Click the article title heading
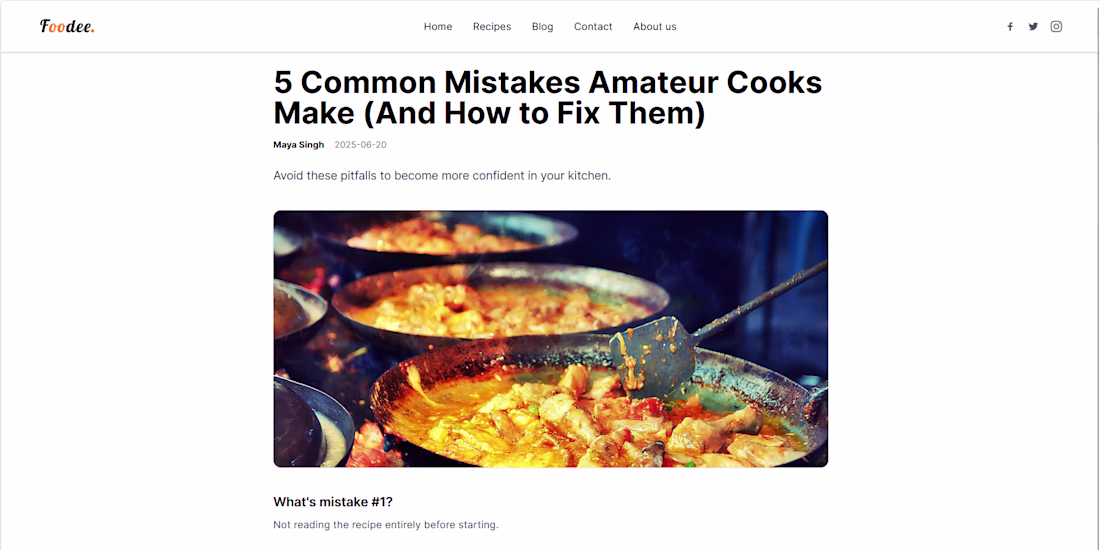This screenshot has height=550, width=1100. pyautogui.click(x=548, y=98)
